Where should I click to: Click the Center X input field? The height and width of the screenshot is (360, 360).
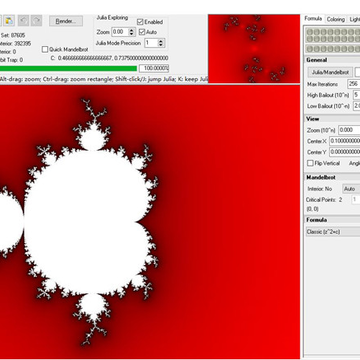(345, 141)
